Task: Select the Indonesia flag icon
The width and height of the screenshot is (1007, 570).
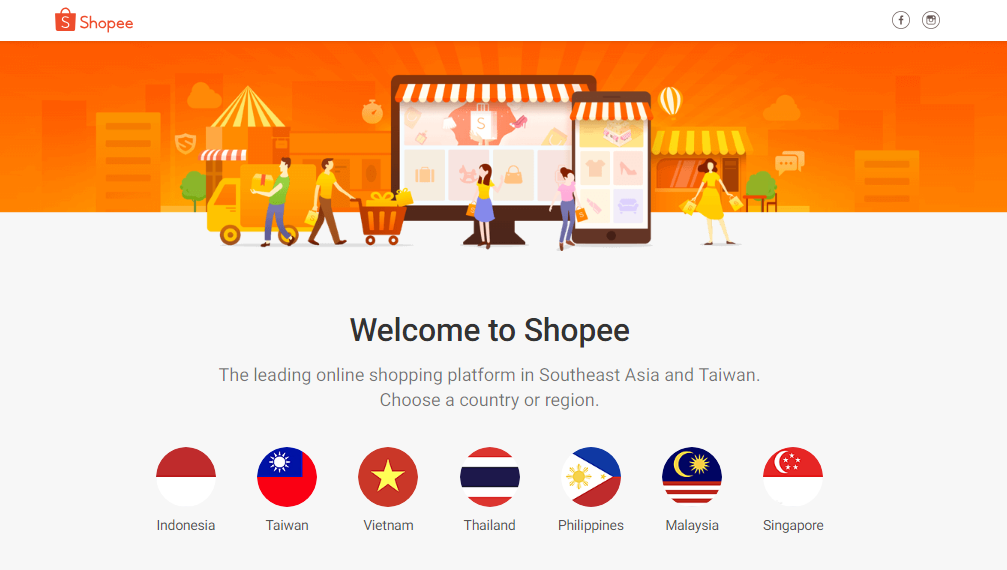Action: 186,477
